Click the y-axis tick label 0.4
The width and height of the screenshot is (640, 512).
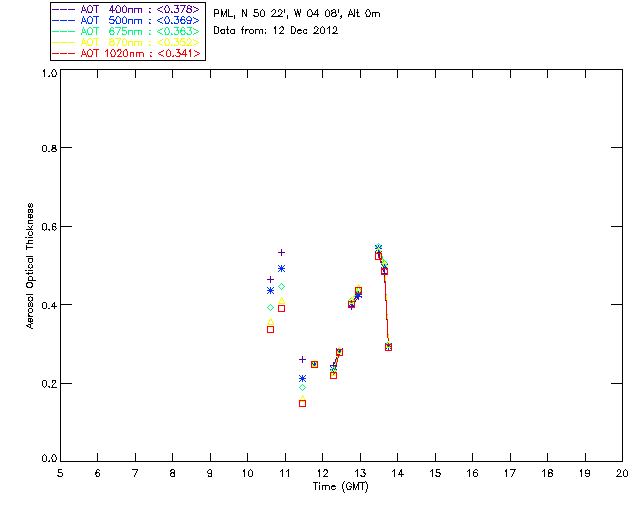click(x=49, y=305)
